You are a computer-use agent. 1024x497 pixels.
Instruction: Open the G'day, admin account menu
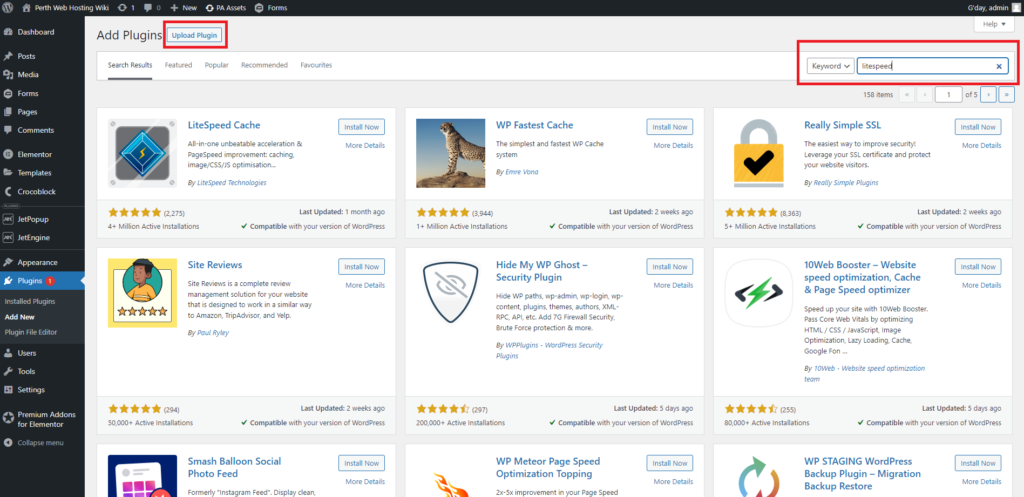click(x=991, y=8)
